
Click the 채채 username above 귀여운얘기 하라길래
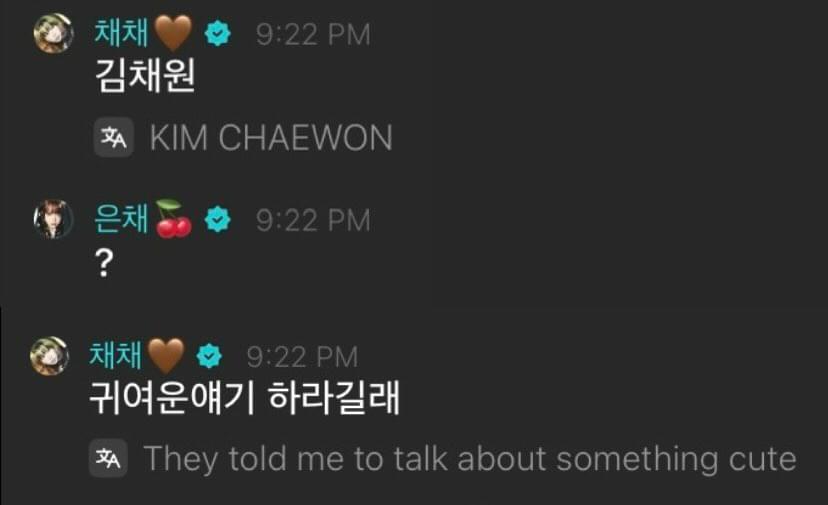click(116, 355)
